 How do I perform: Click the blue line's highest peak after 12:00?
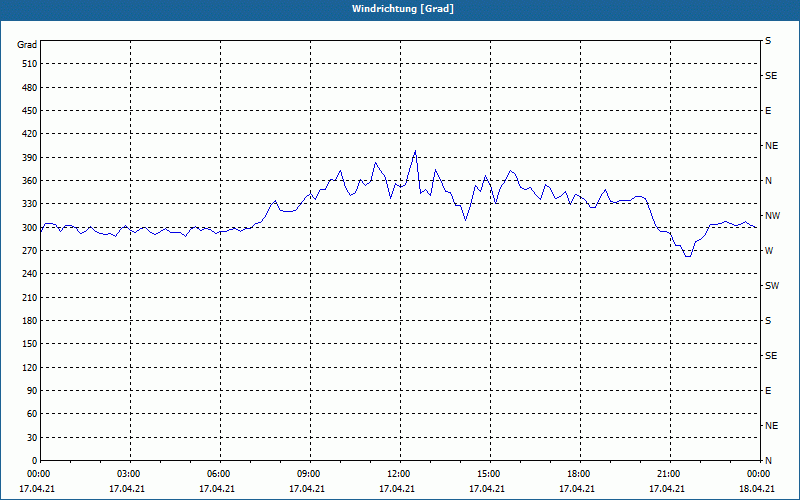(x=415, y=151)
